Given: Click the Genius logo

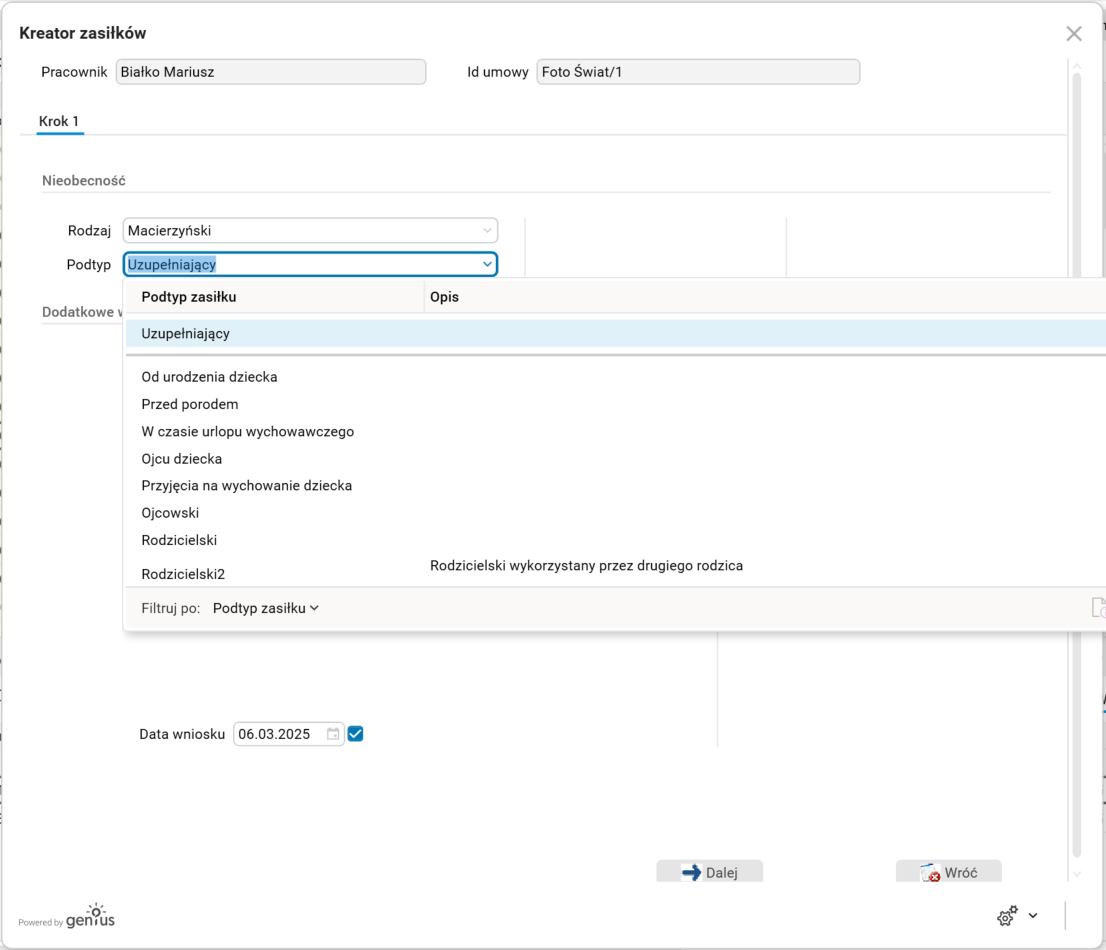Looking at the screenshot, I should point(90,917).
